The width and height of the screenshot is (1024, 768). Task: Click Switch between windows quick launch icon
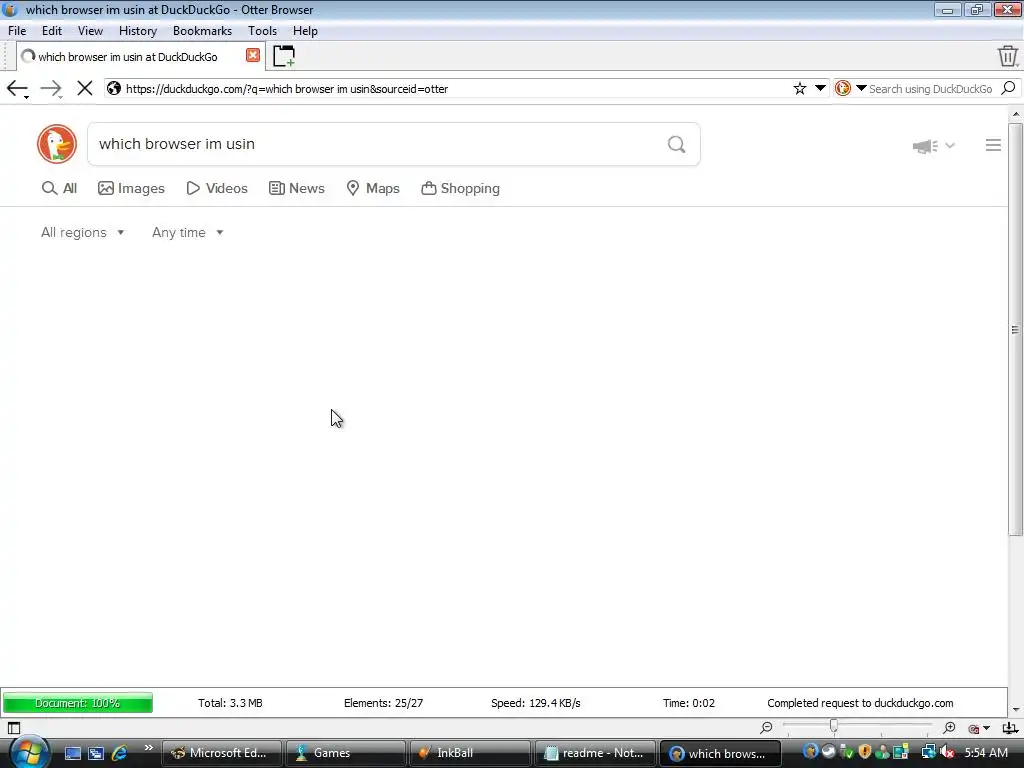[x=96, y=753]
